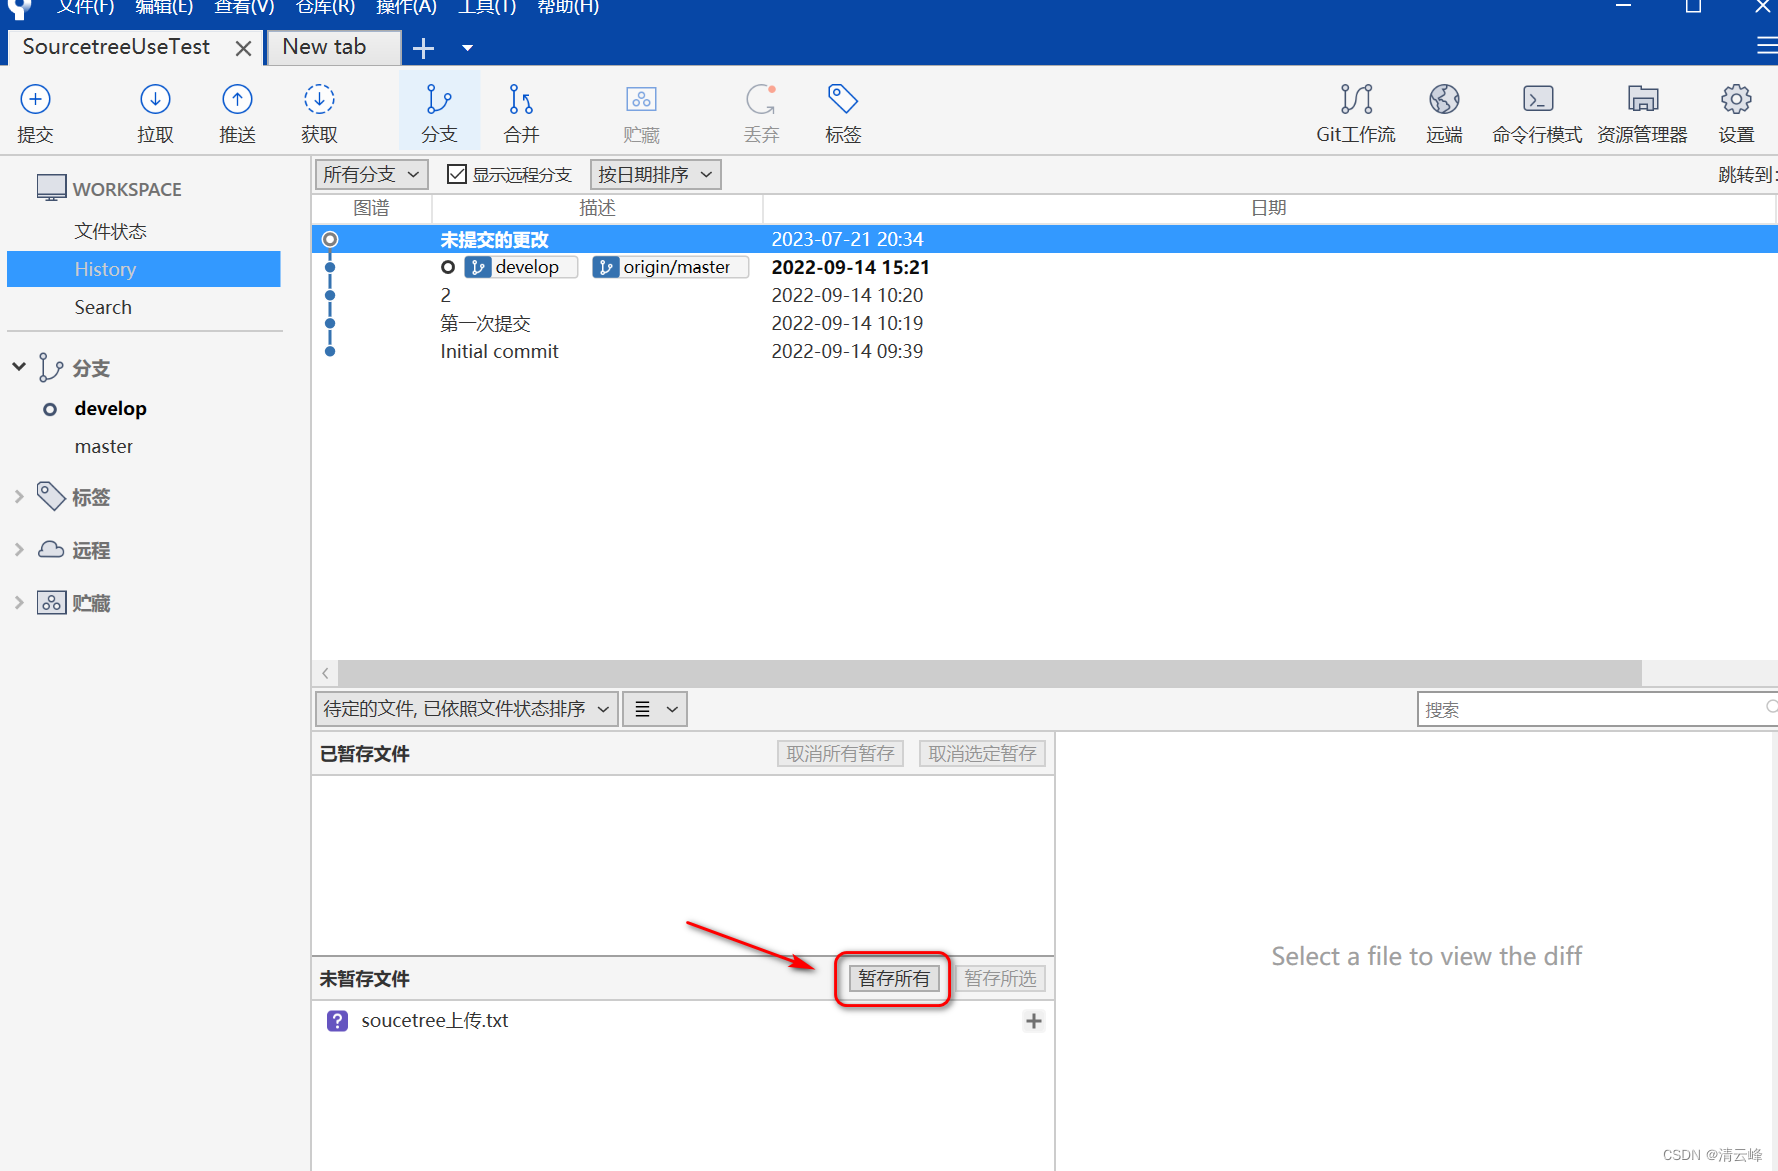The height and width of the screenshot is (1171, 1778).
Task: Click the Fetch (获取) toolbar icon
Action: coord(319,99)
